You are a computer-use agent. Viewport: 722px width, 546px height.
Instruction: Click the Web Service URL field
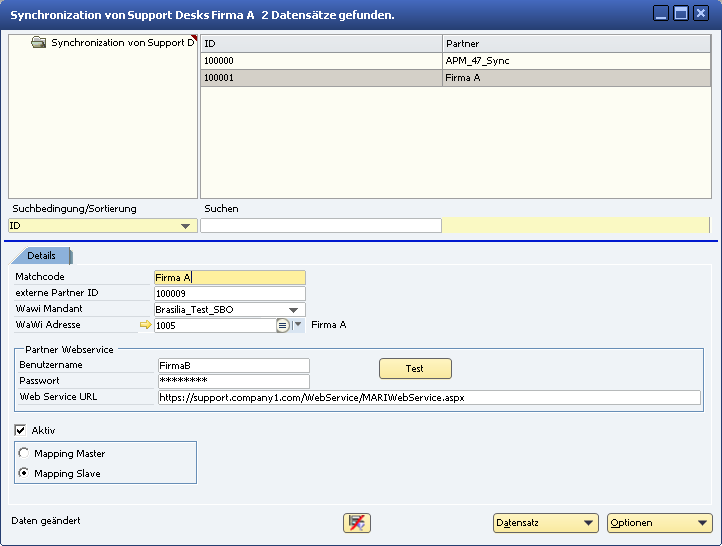point(428,398)
